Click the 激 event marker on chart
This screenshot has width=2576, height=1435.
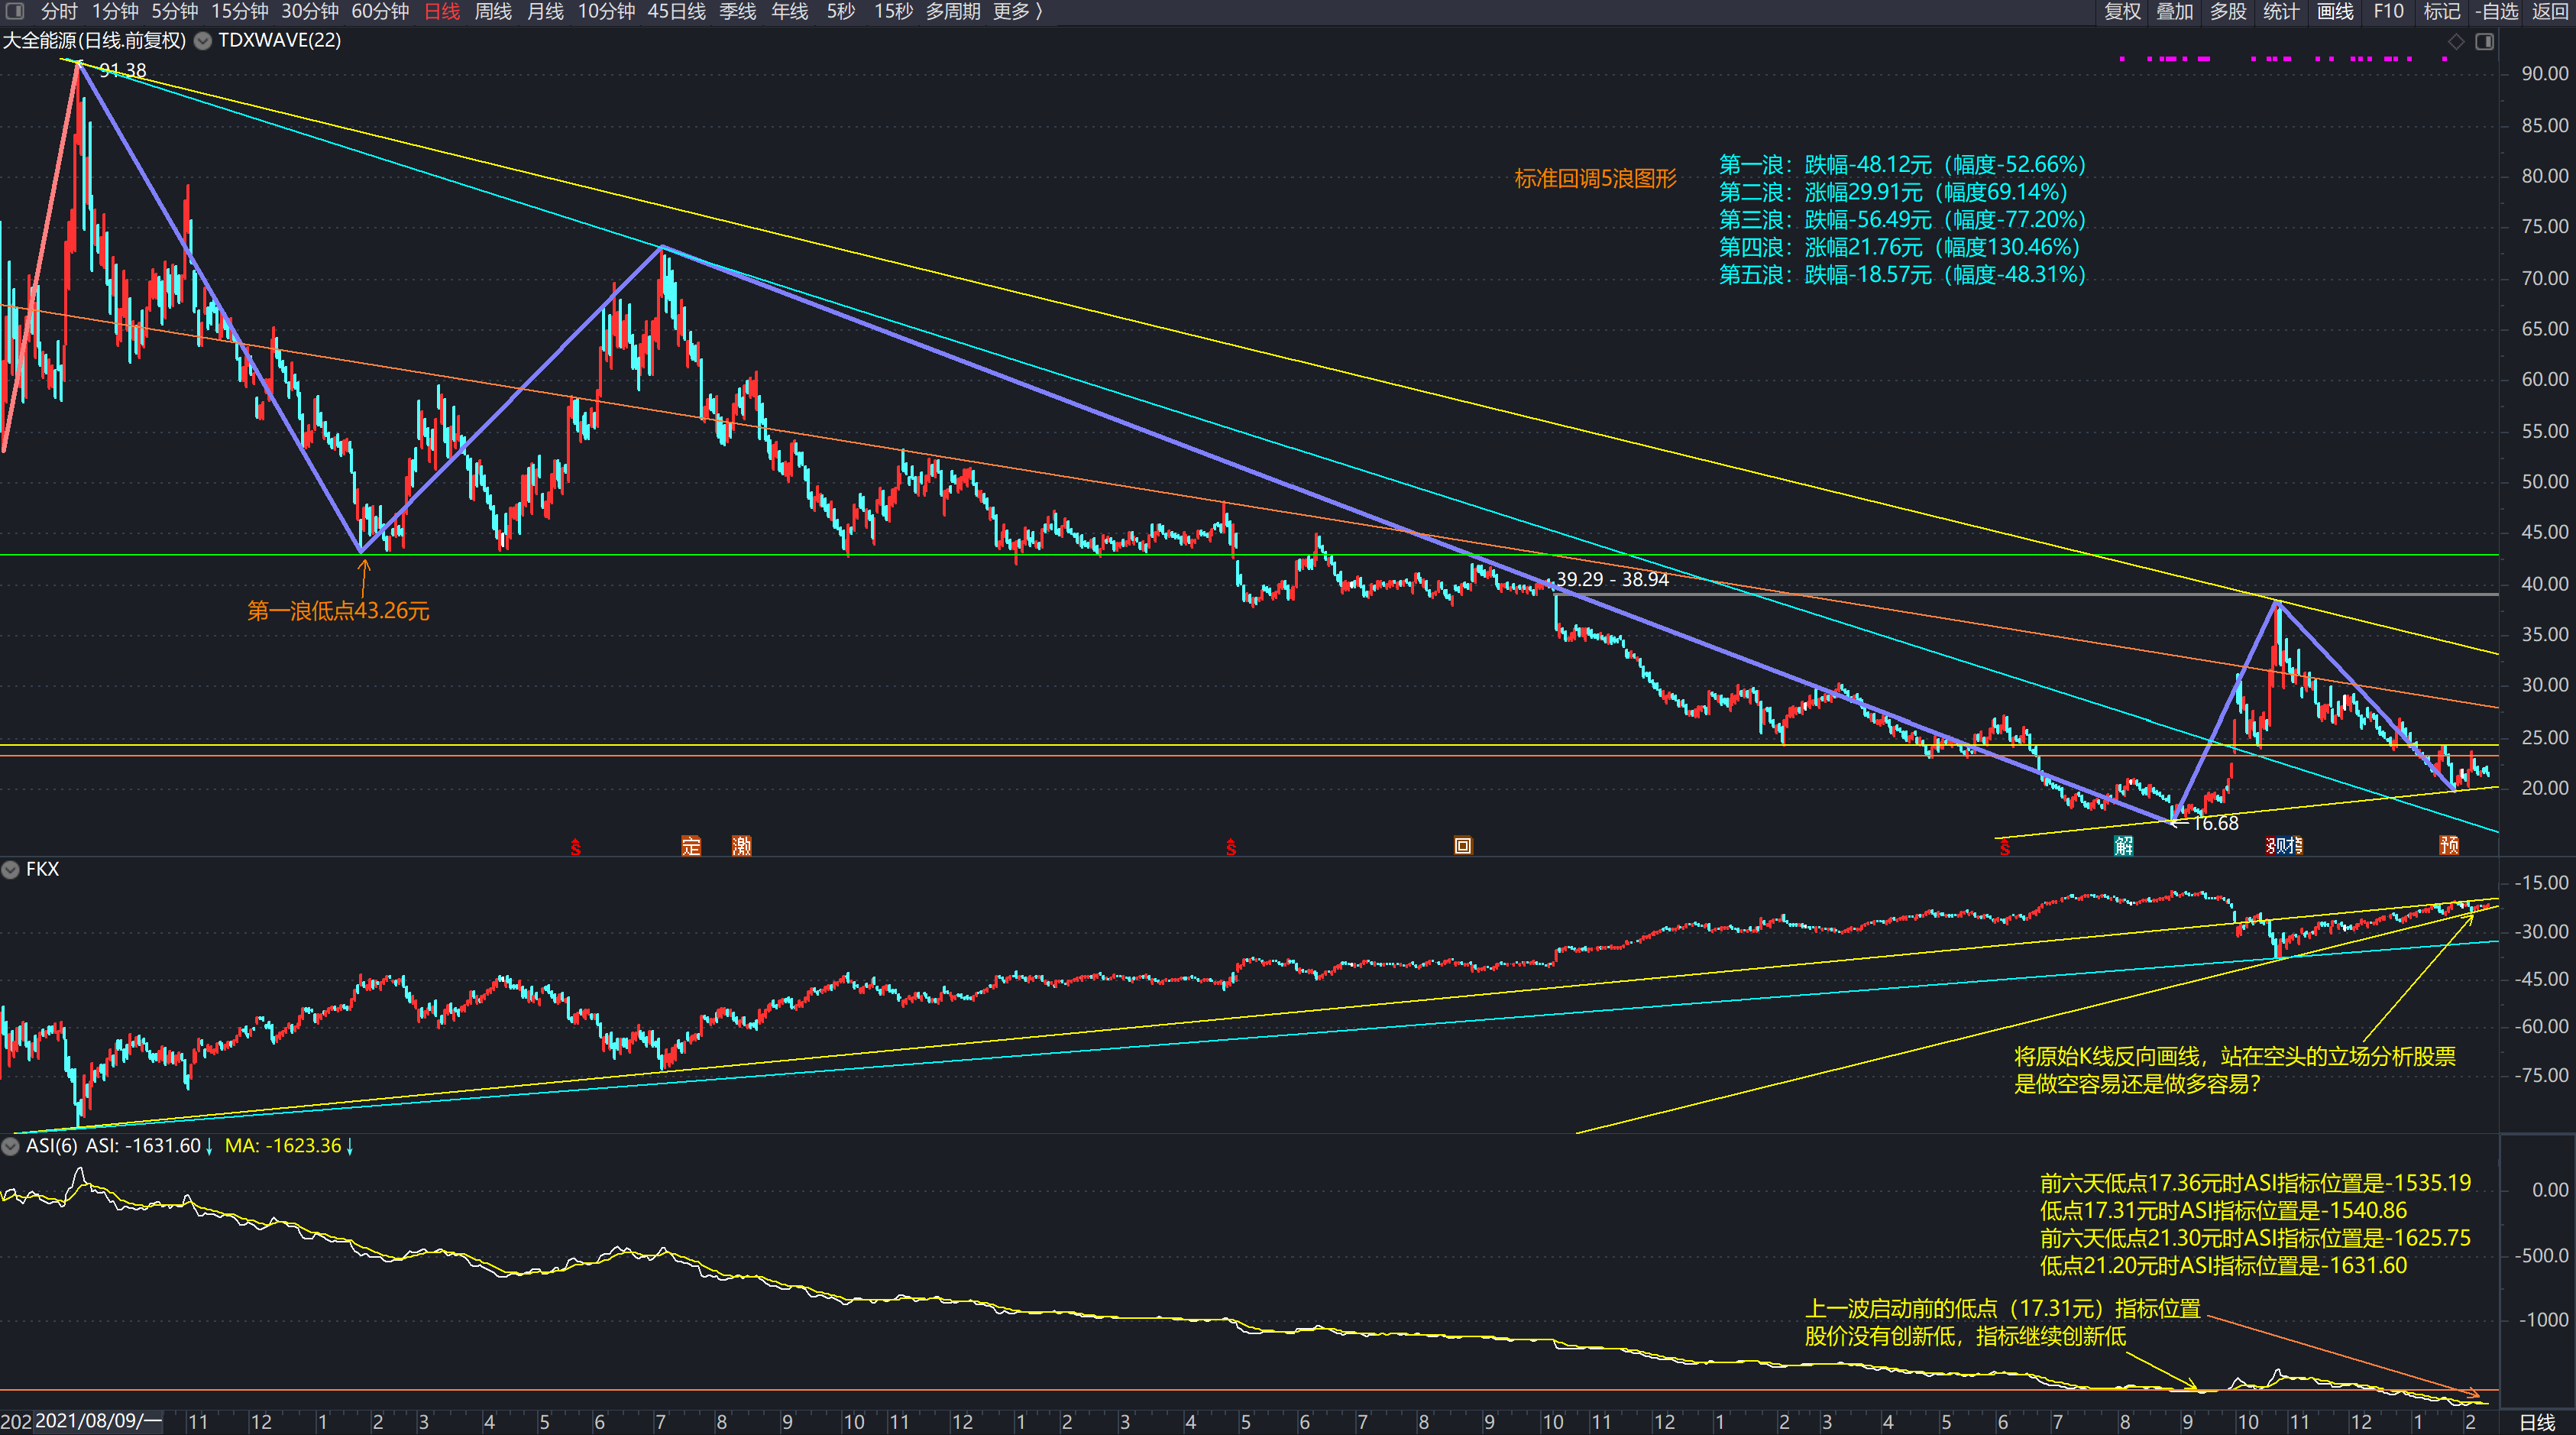click(x=741, y=846)
